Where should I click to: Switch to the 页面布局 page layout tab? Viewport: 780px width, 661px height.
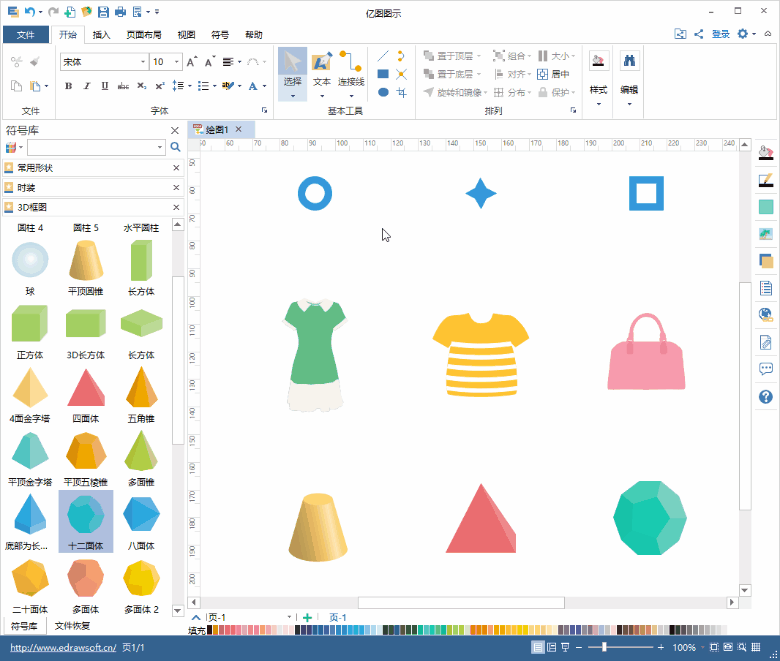pyautogui.click(x=144, y=34)
